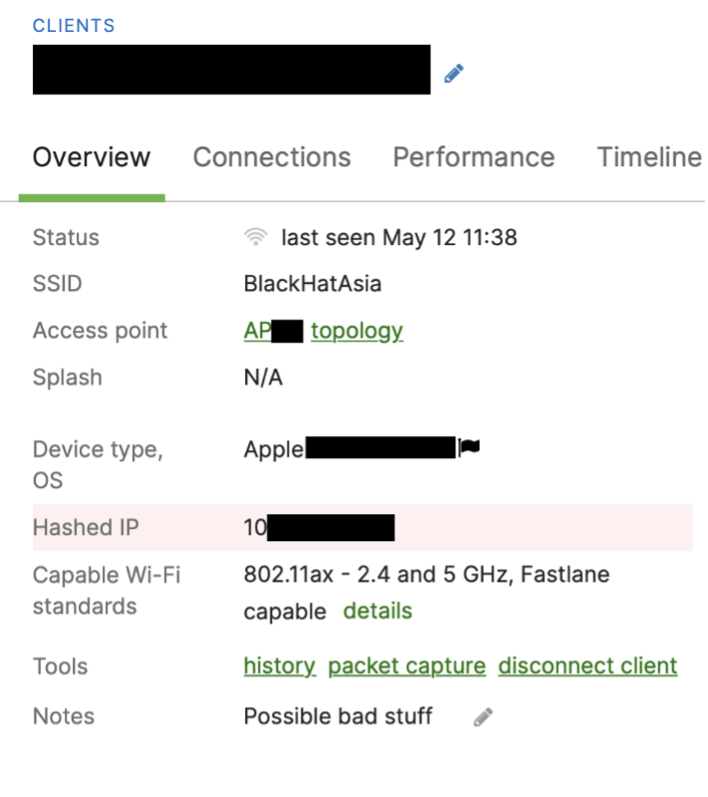The height and width of the screenshot is (797, 708).
Task: Click the BlackHatAsia SSID value
Action: point(312,284)
